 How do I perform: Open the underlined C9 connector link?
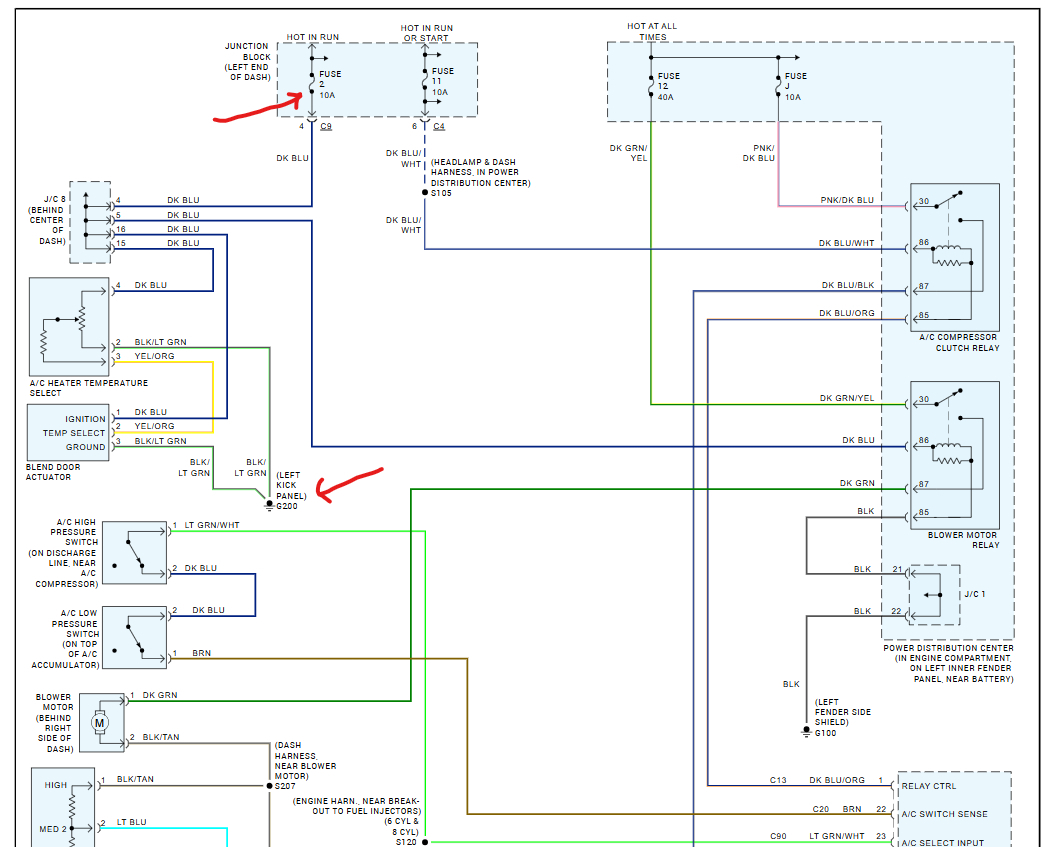click(x=326, y=126)
